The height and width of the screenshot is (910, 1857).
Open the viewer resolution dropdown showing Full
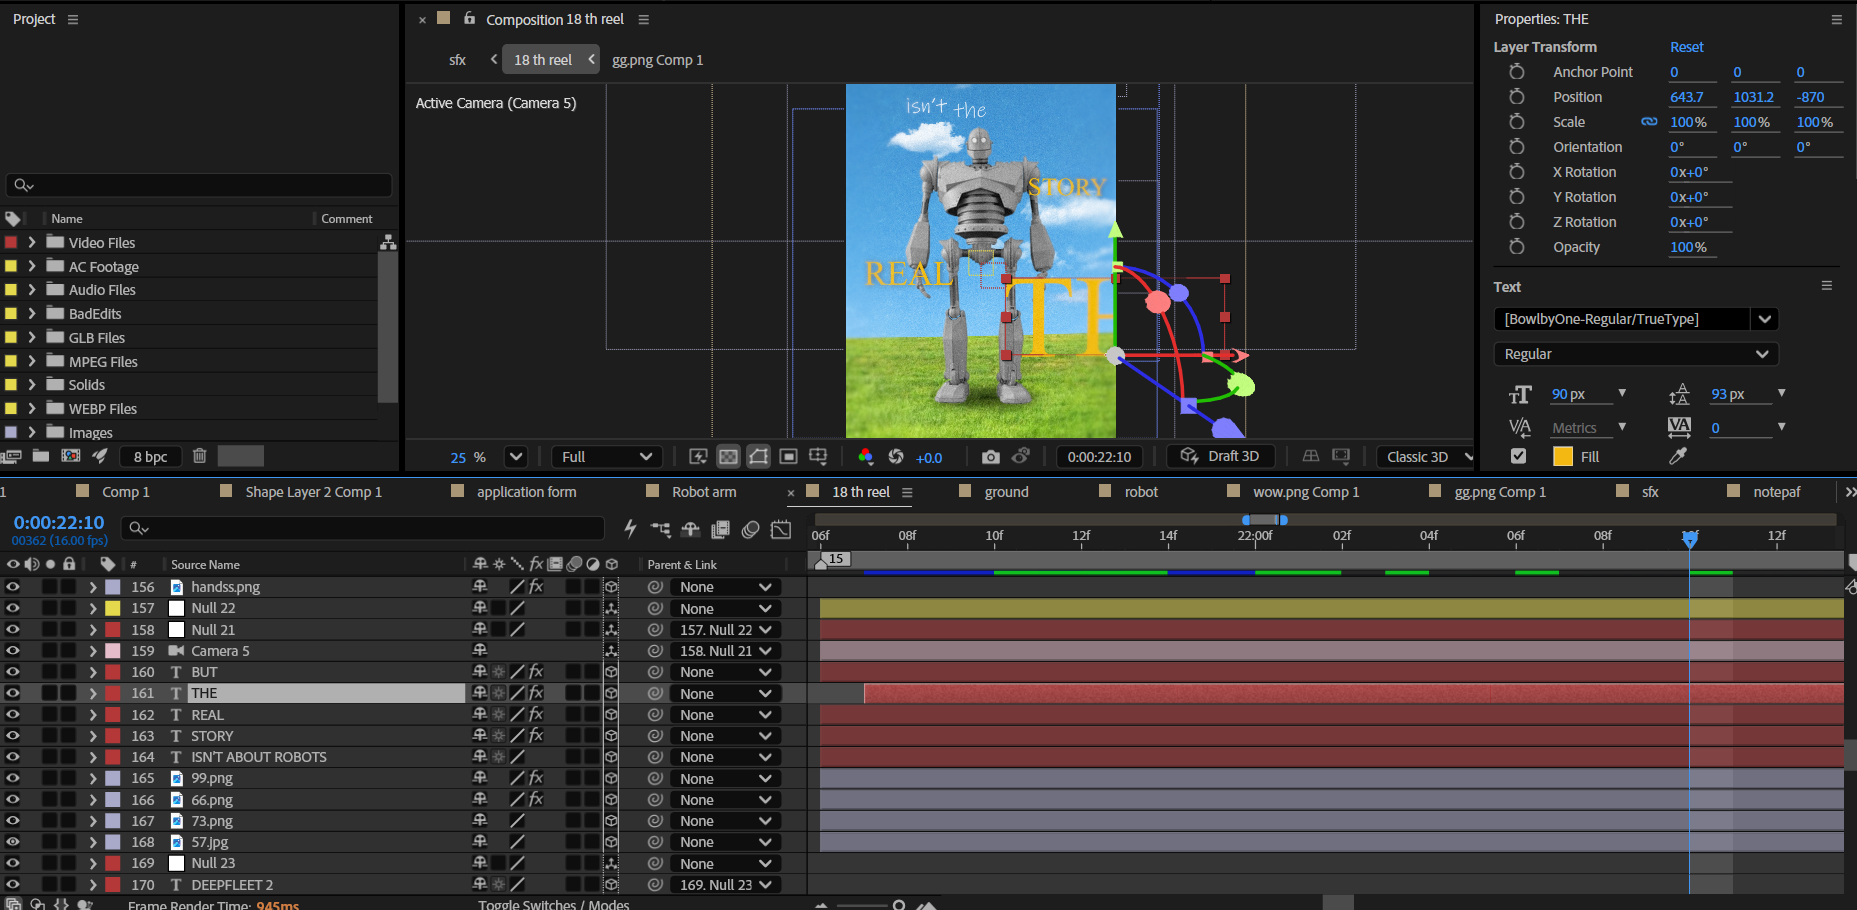pyautogui.click(x=607, y=457)
